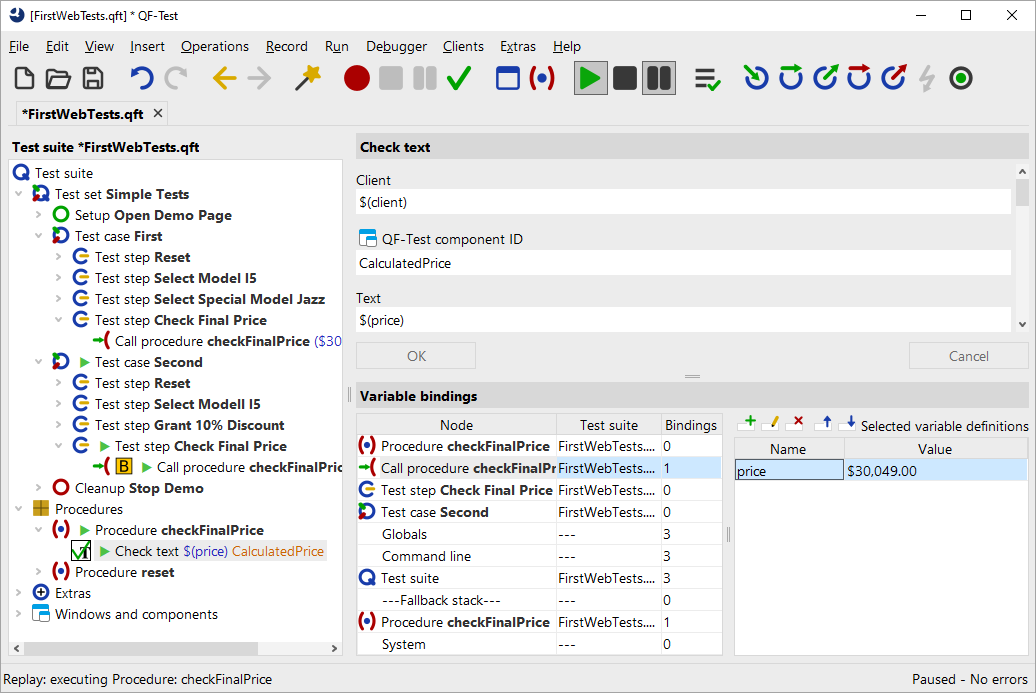The height and width of the screenshot is (693, 1036).
Task: Click the Cancel button
Action: (x=969, y=355)
